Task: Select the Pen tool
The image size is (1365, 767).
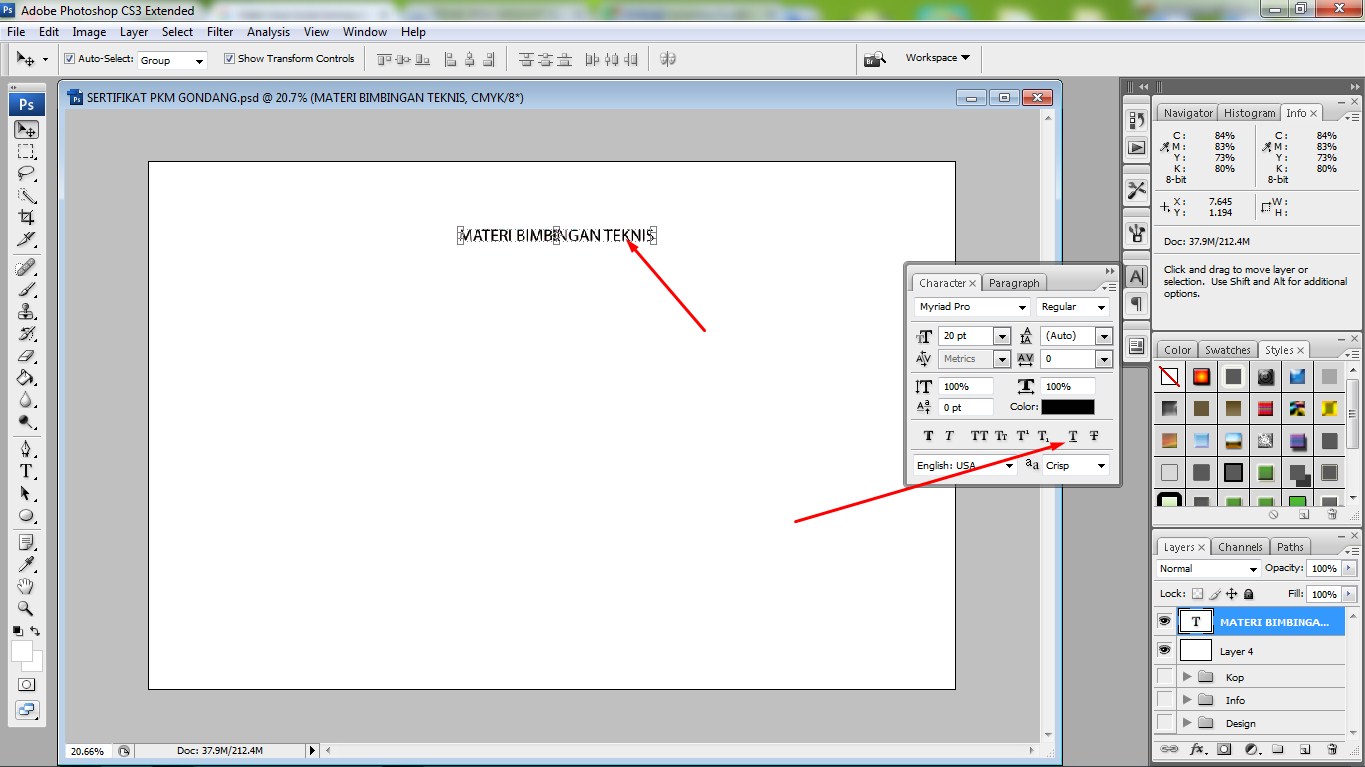Action: coord(25,447)
